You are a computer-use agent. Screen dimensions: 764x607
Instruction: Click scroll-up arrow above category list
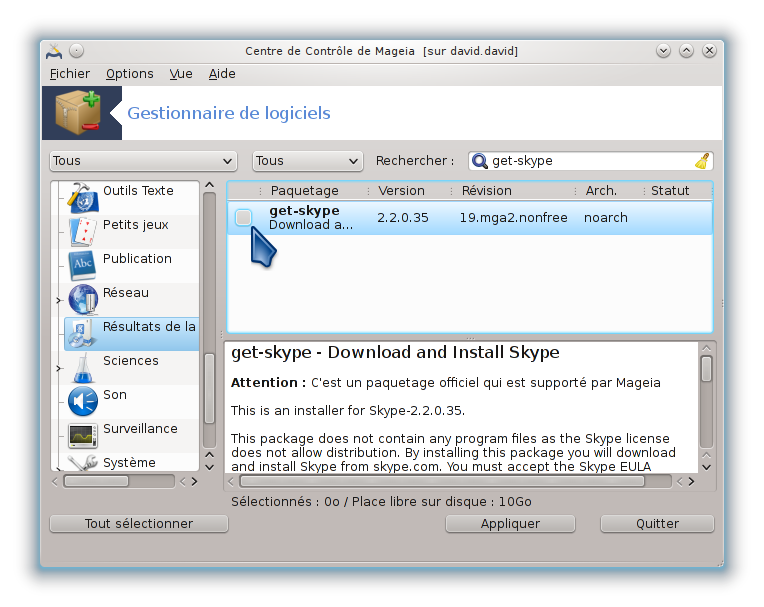tap(210, 185)
